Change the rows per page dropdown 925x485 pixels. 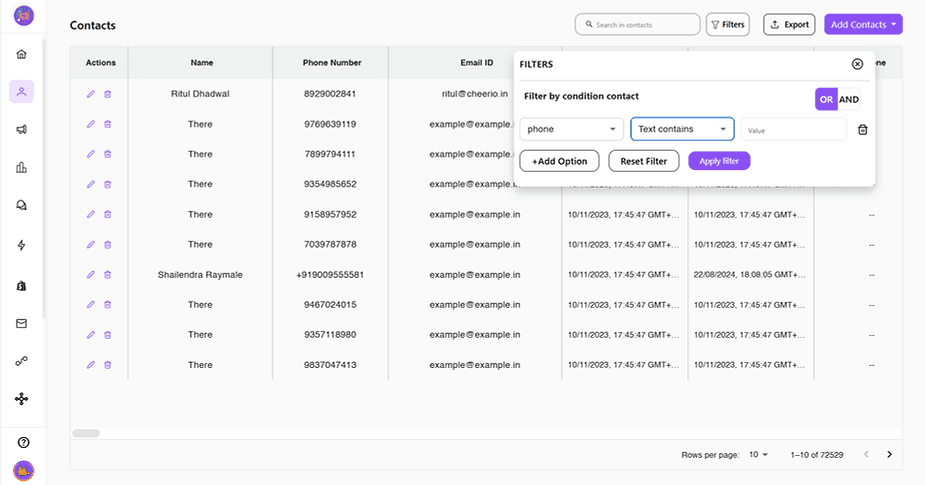coord(759,454)
